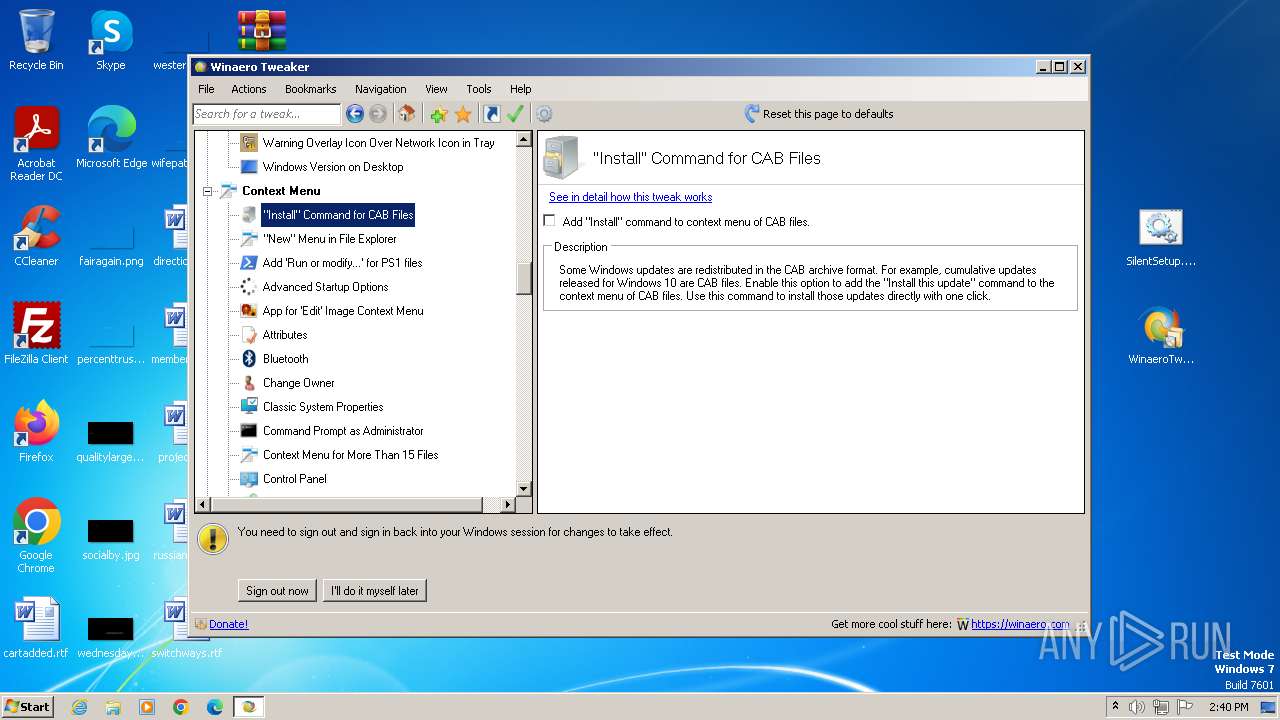Click the Control Panel icon in the tree
Image resolution: width=1280 pixels, height=720 pixels.
pos(249,479)
